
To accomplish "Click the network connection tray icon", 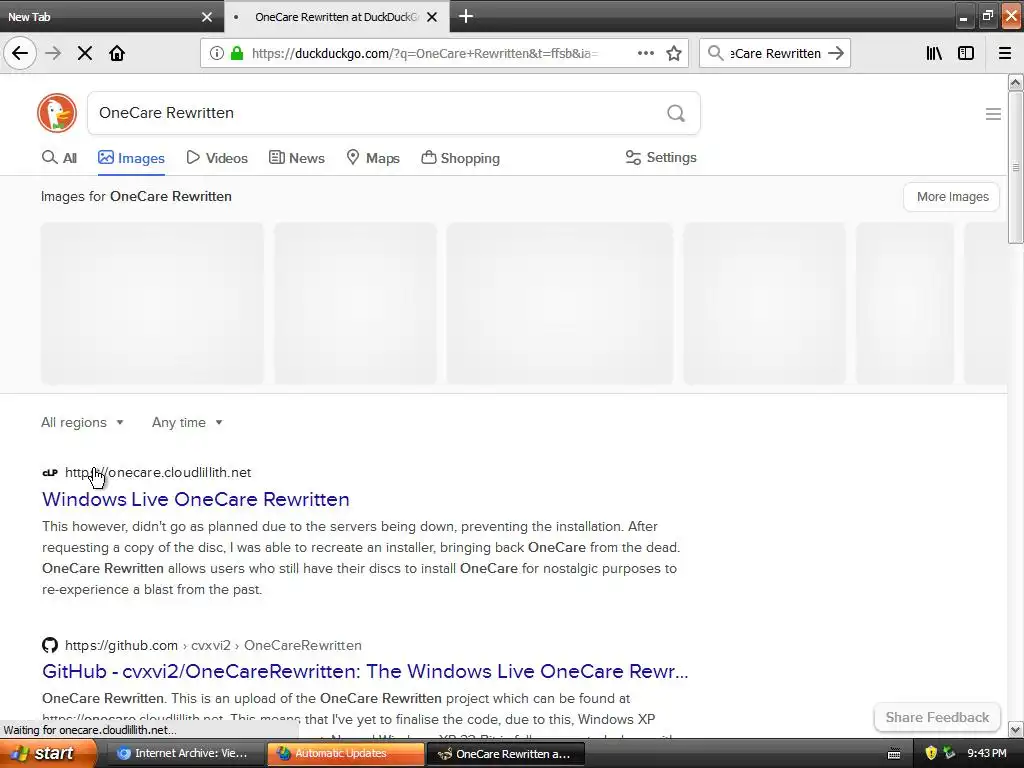I will tap(949, 753).
